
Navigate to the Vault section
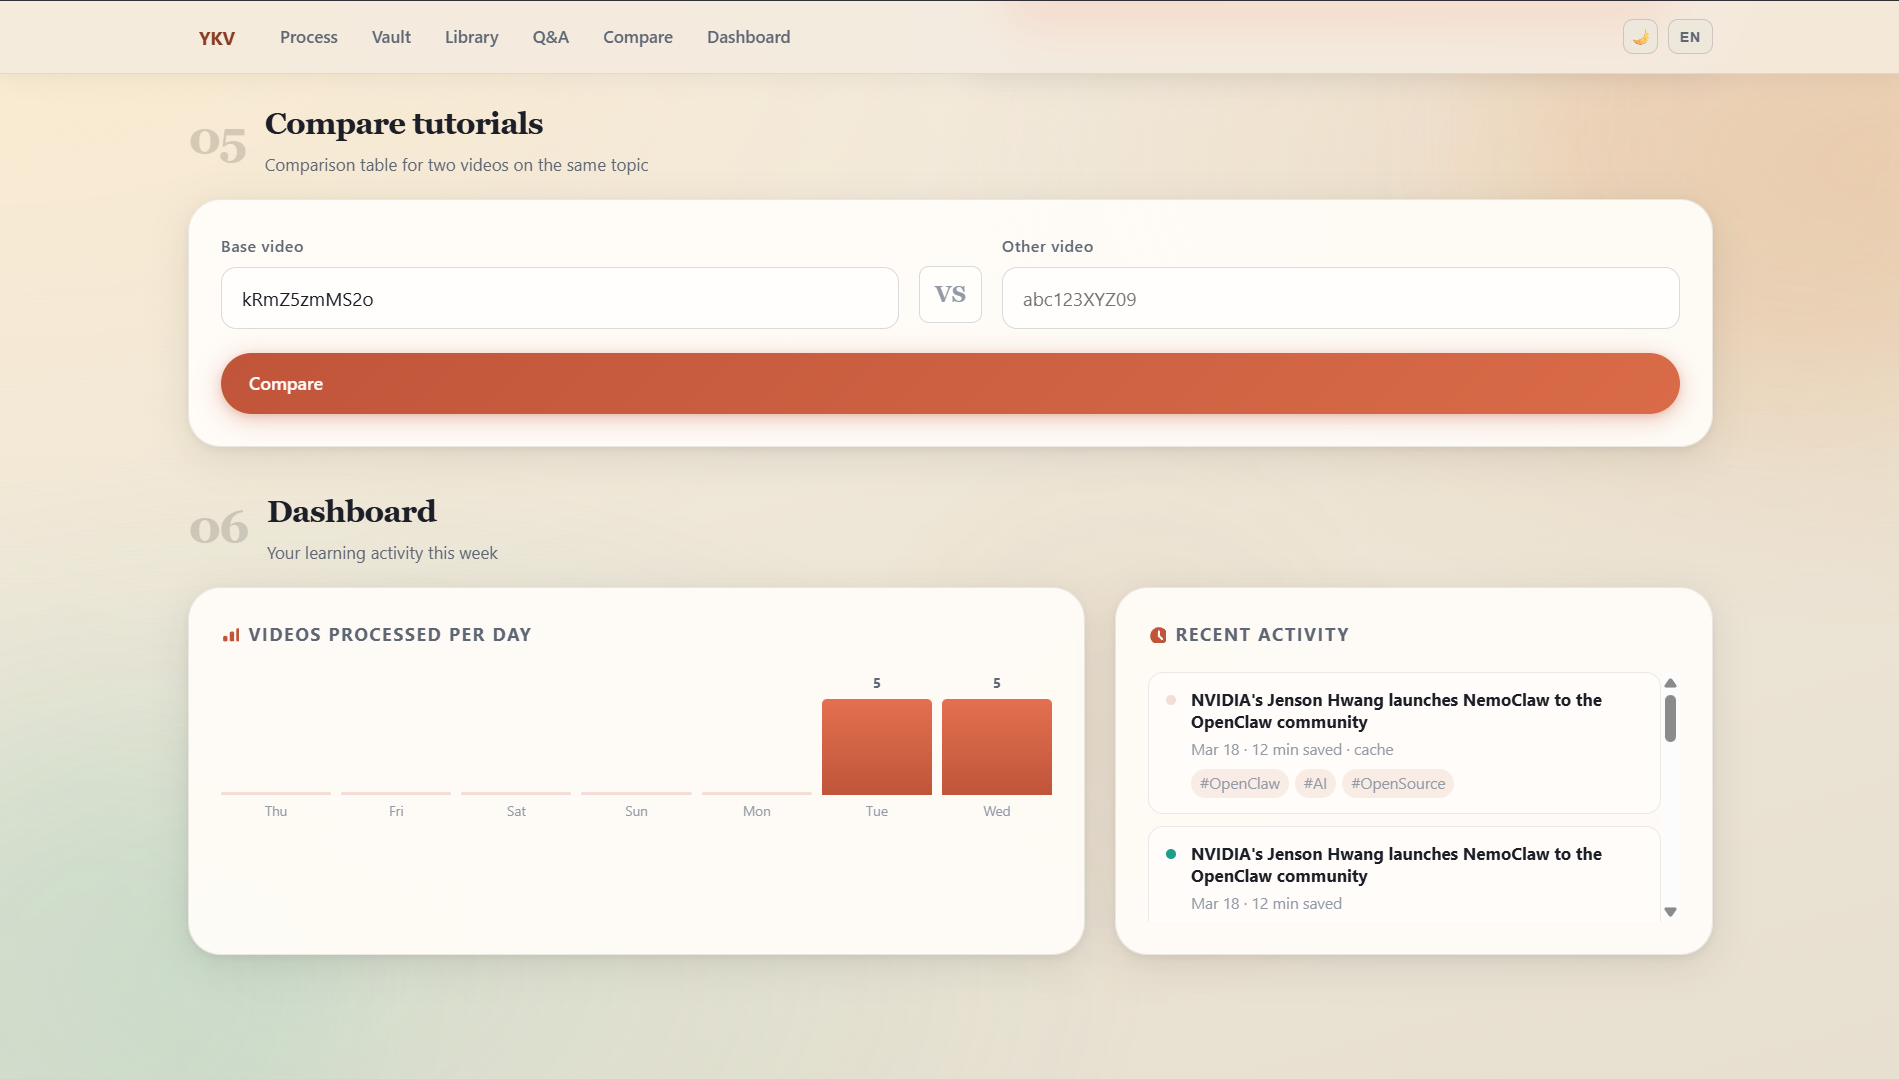390,37
